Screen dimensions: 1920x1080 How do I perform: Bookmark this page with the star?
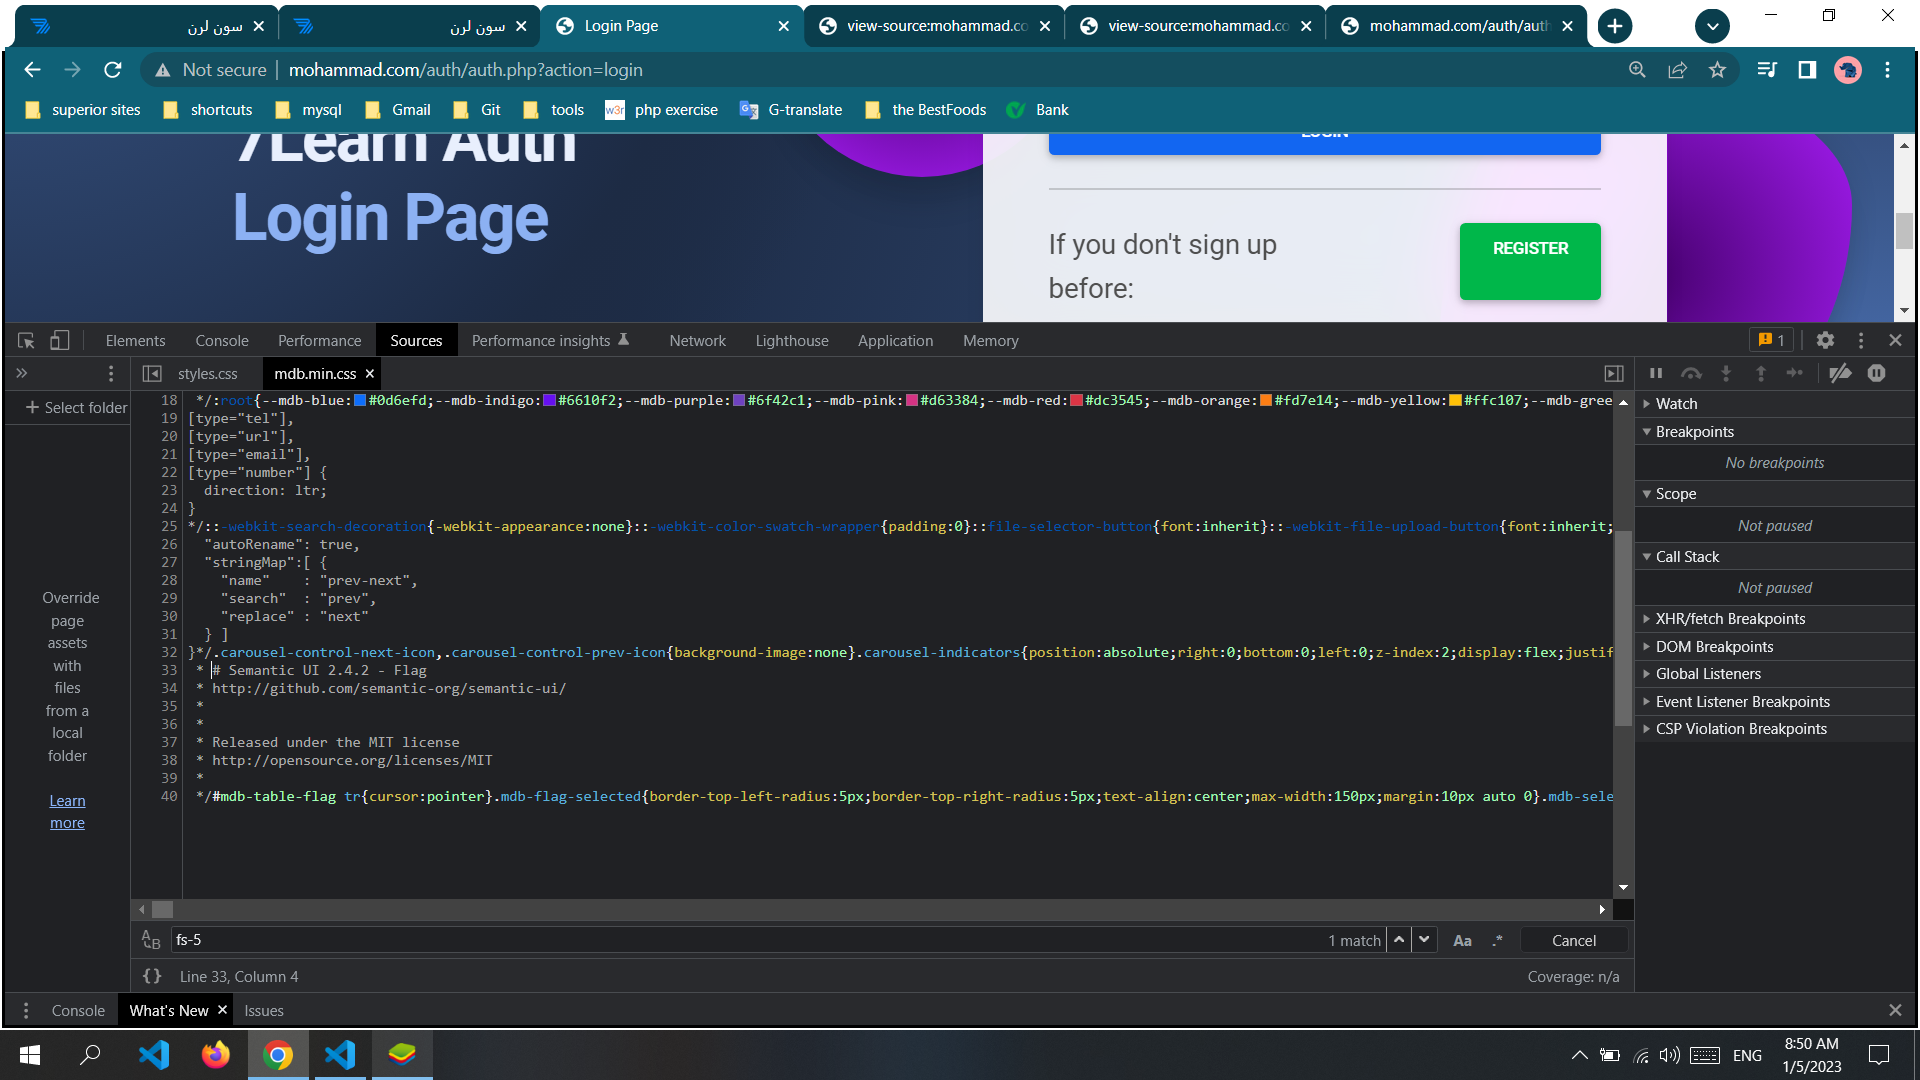[x=1717, y=70]
